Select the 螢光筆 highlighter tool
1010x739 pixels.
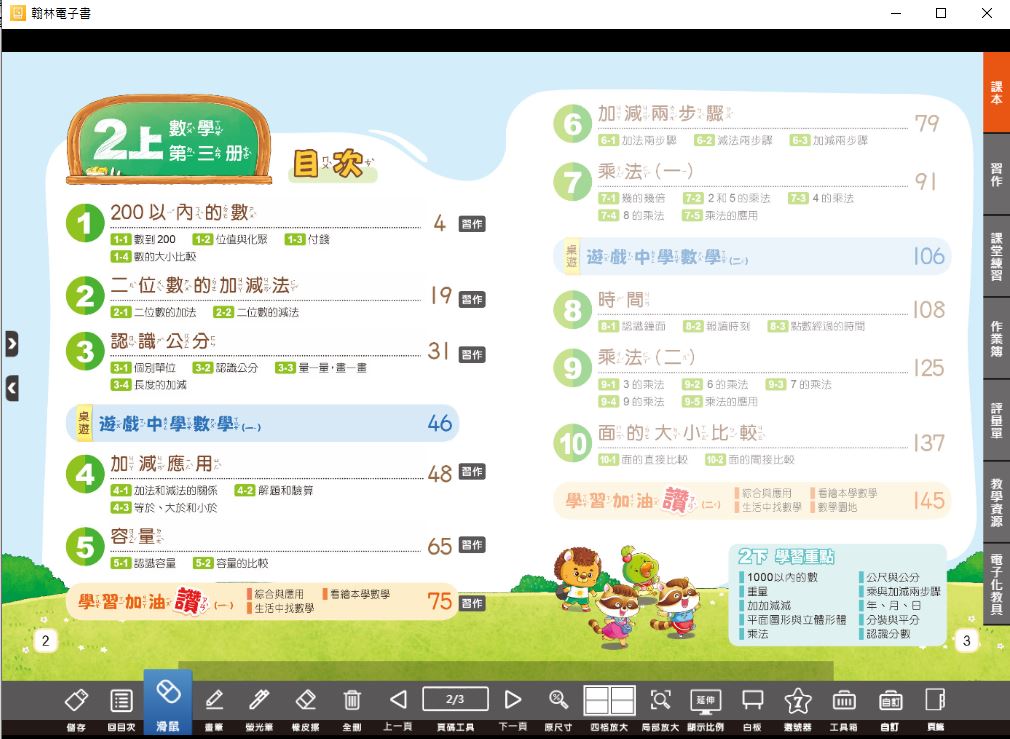(x=259, y=700)
